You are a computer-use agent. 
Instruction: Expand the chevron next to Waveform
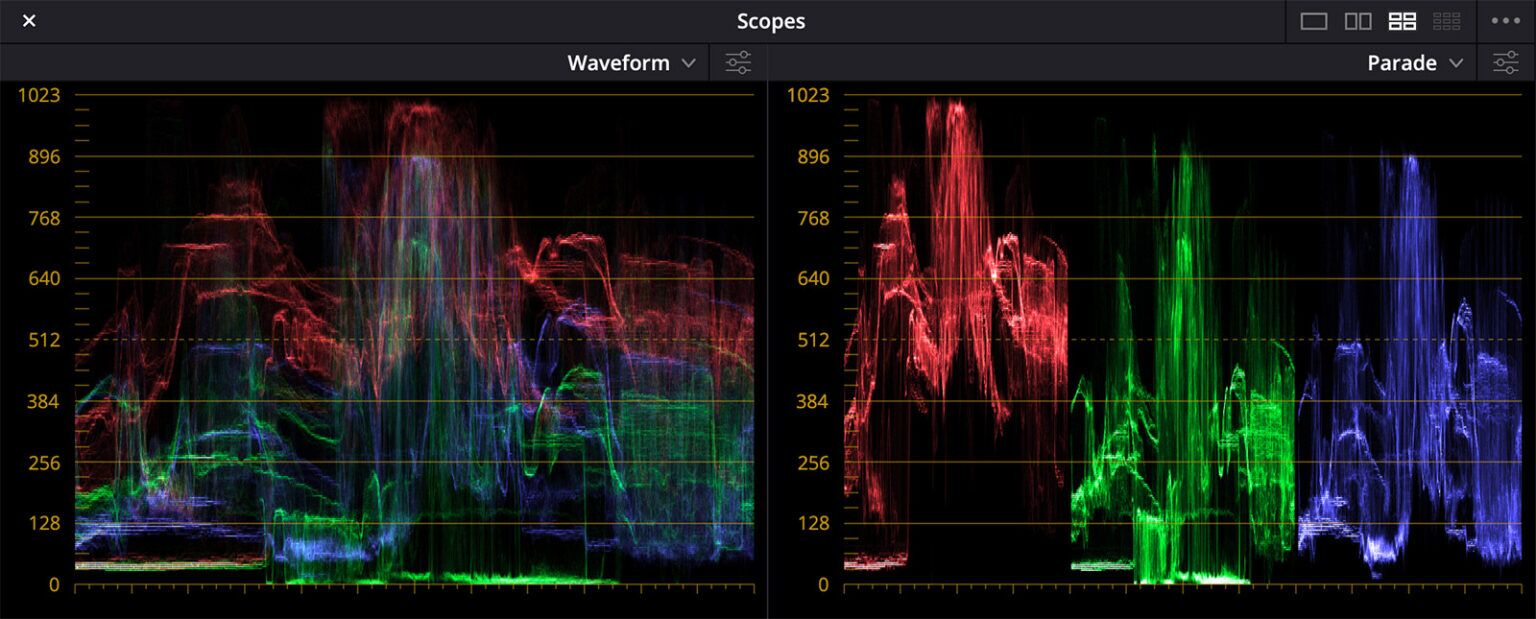pos(687,63)
